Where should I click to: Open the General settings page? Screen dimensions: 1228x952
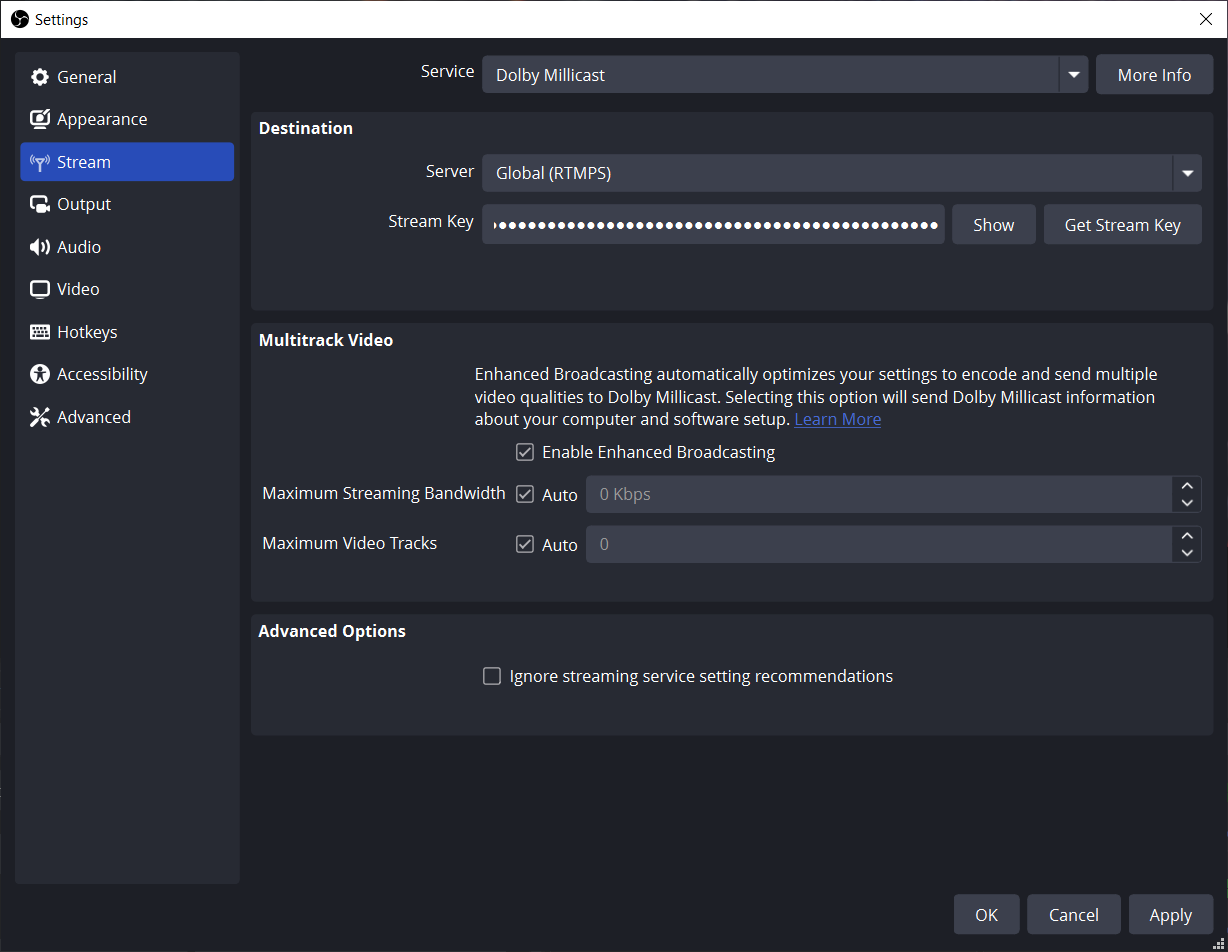click(127, 77)
